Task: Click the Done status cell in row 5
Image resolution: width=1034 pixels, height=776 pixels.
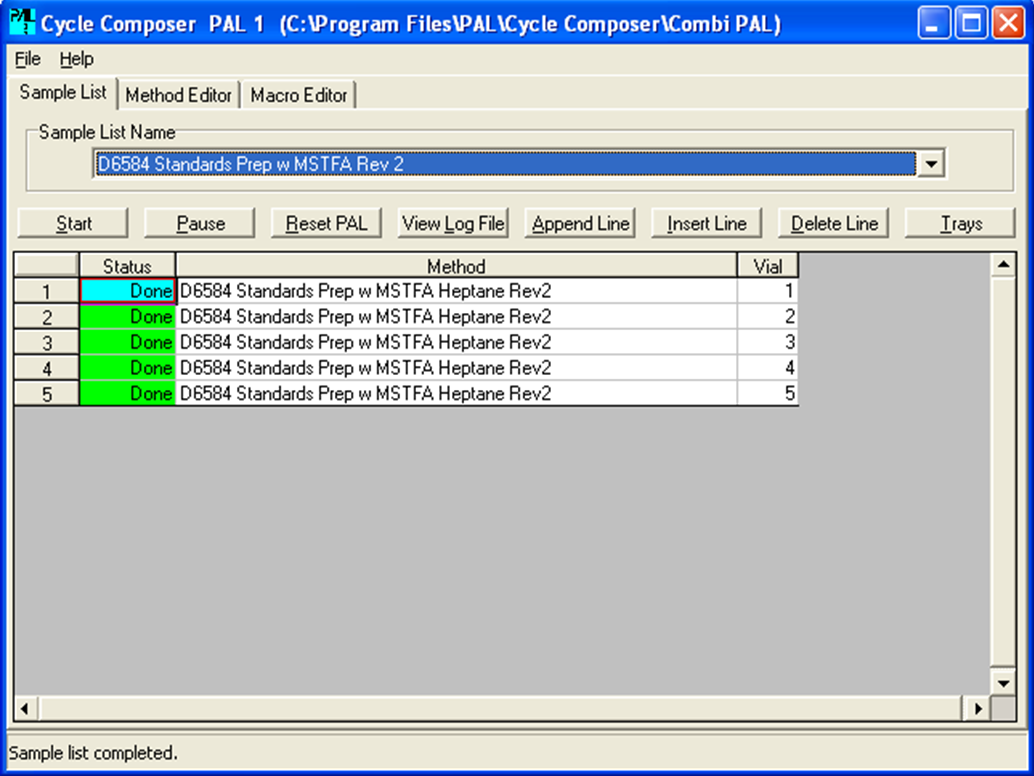Action: point(127,394)
